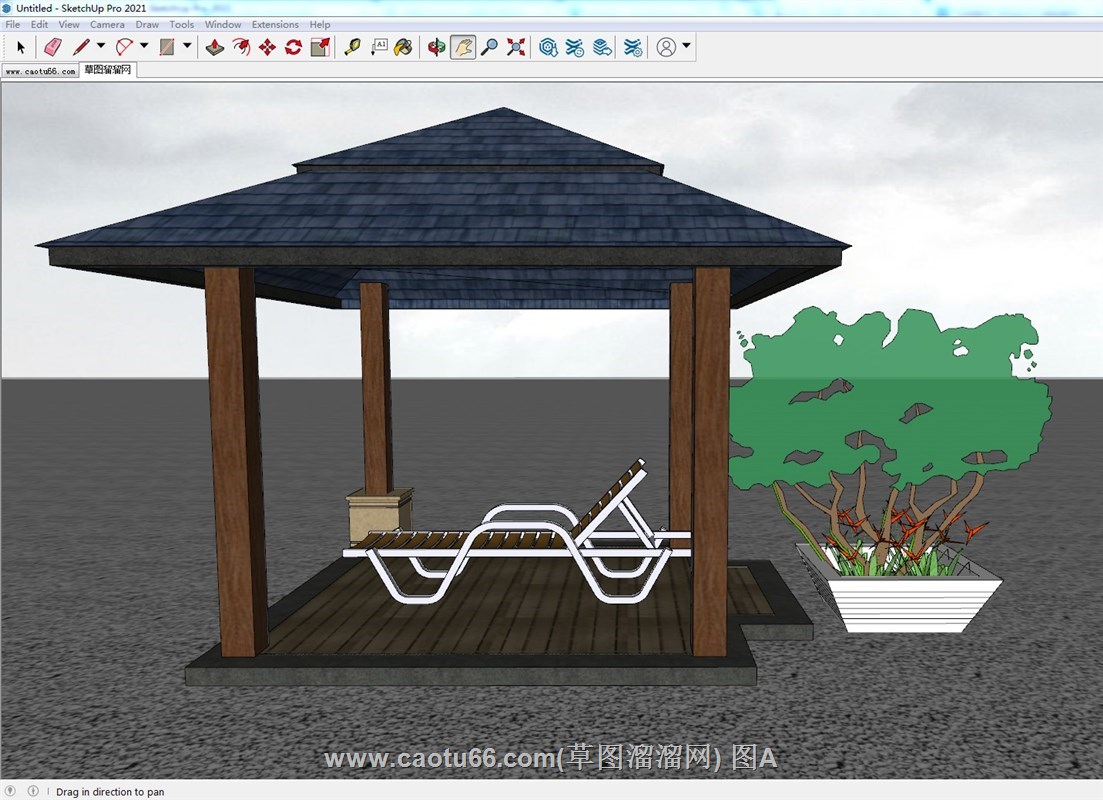Select the Paint Bucket tool

pyautogui.click(x=403, y=47)
